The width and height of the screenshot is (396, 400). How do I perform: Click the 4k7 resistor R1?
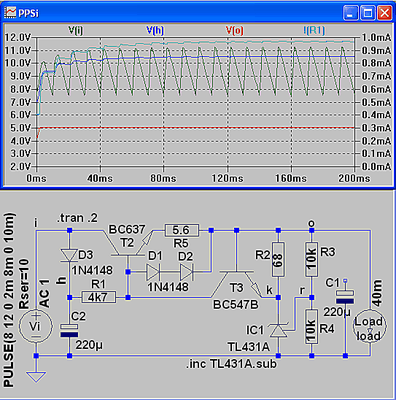click(99, 297)
